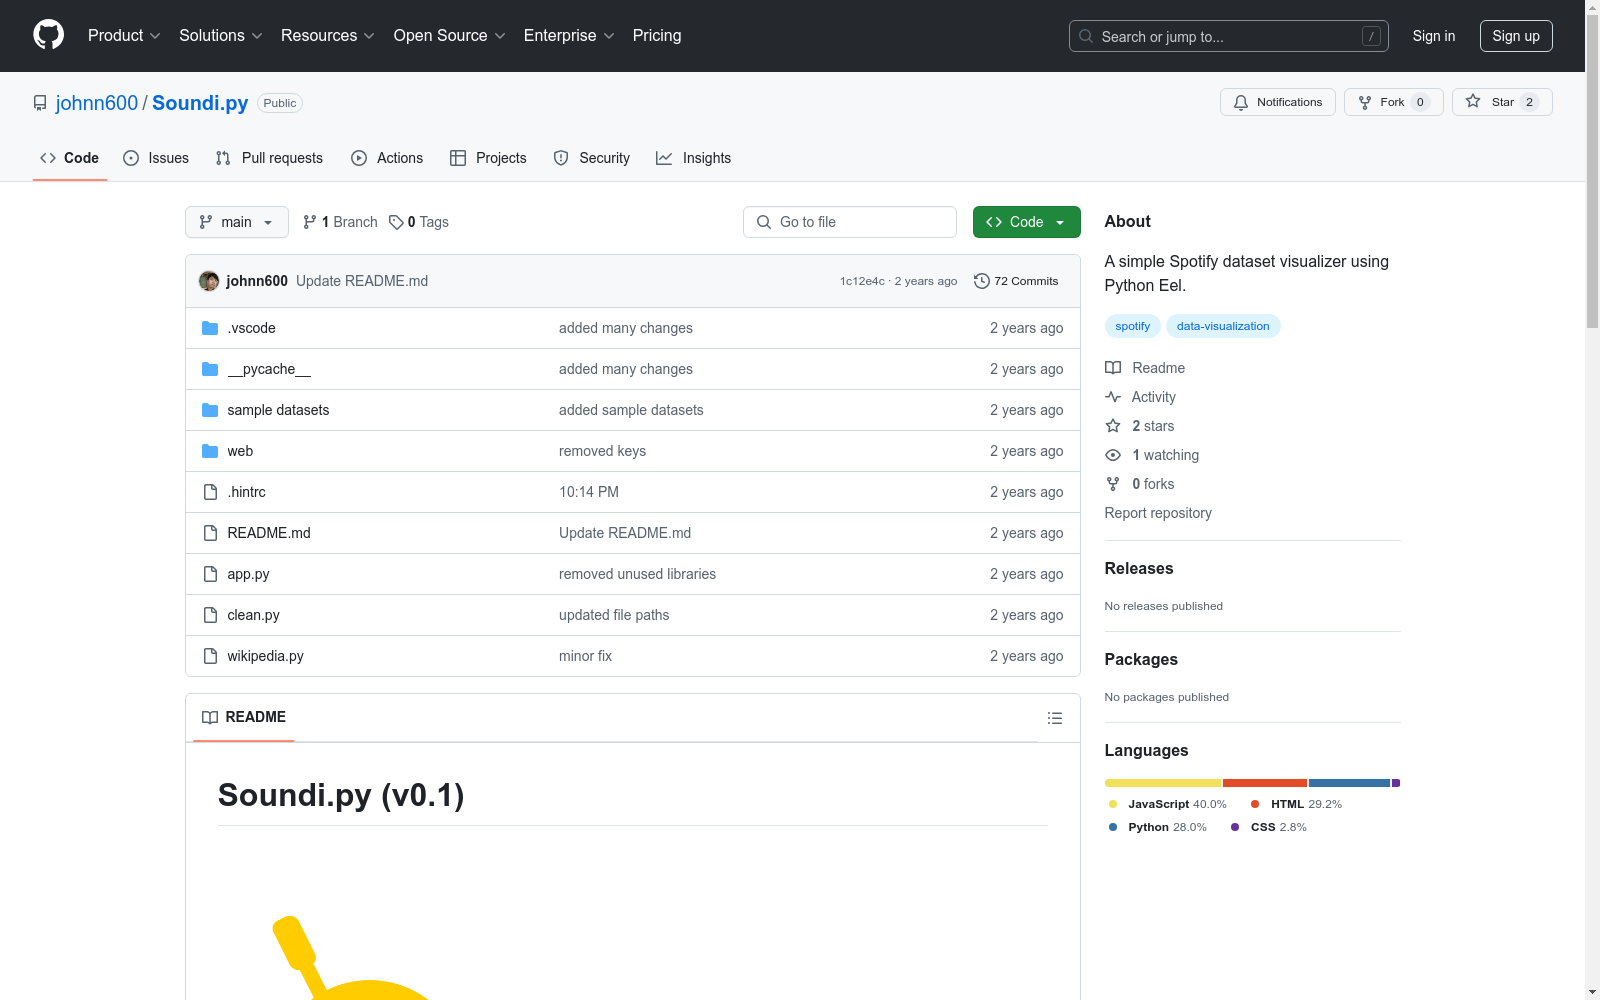Click the wikipedia.py file icon
1600x1000 pixels.
(x=210, y=656)
